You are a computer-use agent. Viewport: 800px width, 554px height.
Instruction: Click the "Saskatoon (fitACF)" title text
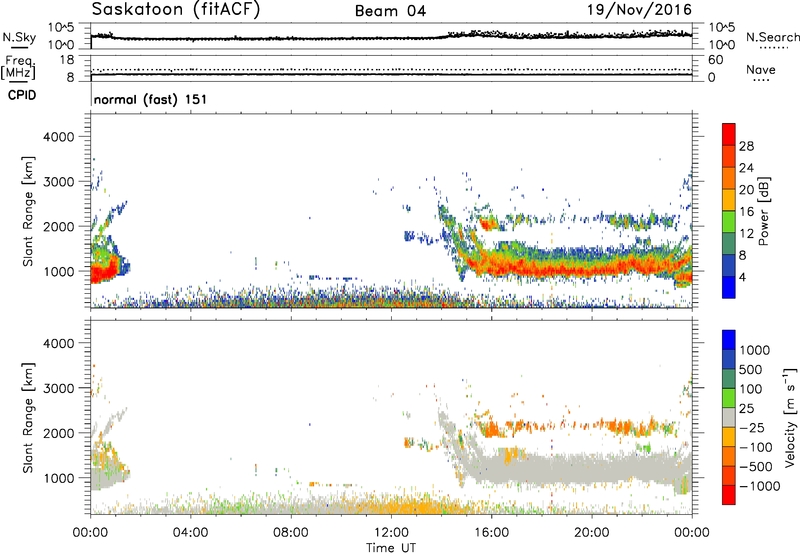click(x=176, y=9)
